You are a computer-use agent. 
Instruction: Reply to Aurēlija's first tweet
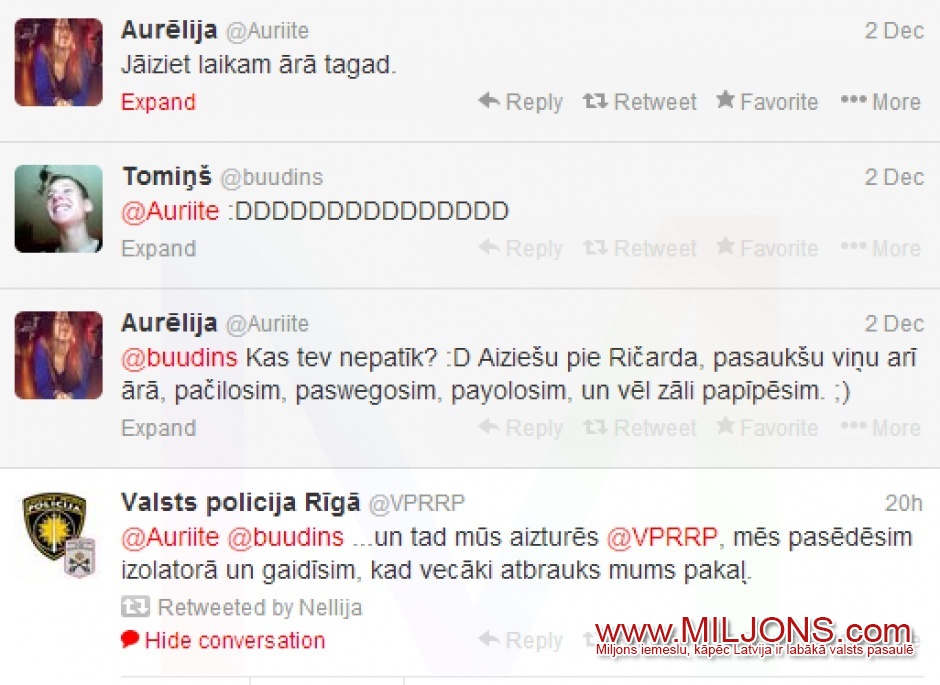(x=521, y=101)
